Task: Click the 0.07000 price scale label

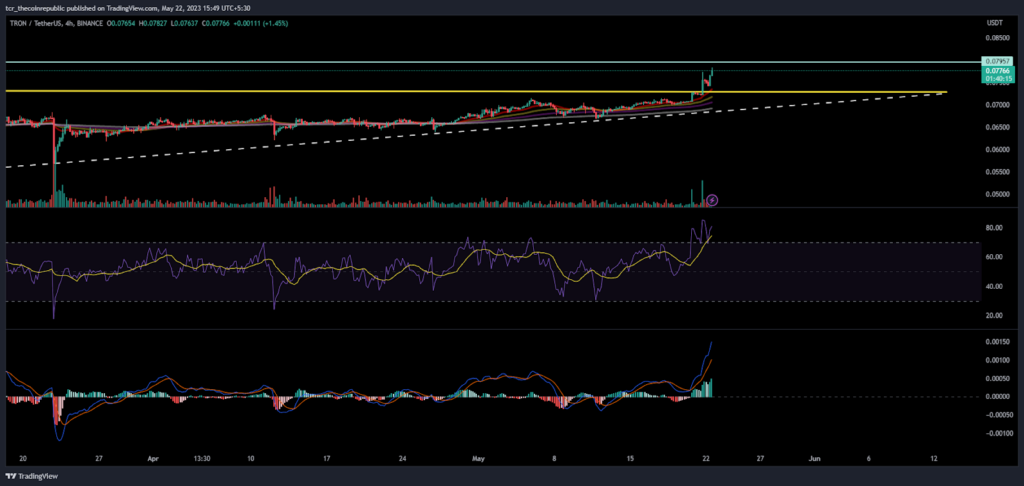Action: (x=996, y=105)
